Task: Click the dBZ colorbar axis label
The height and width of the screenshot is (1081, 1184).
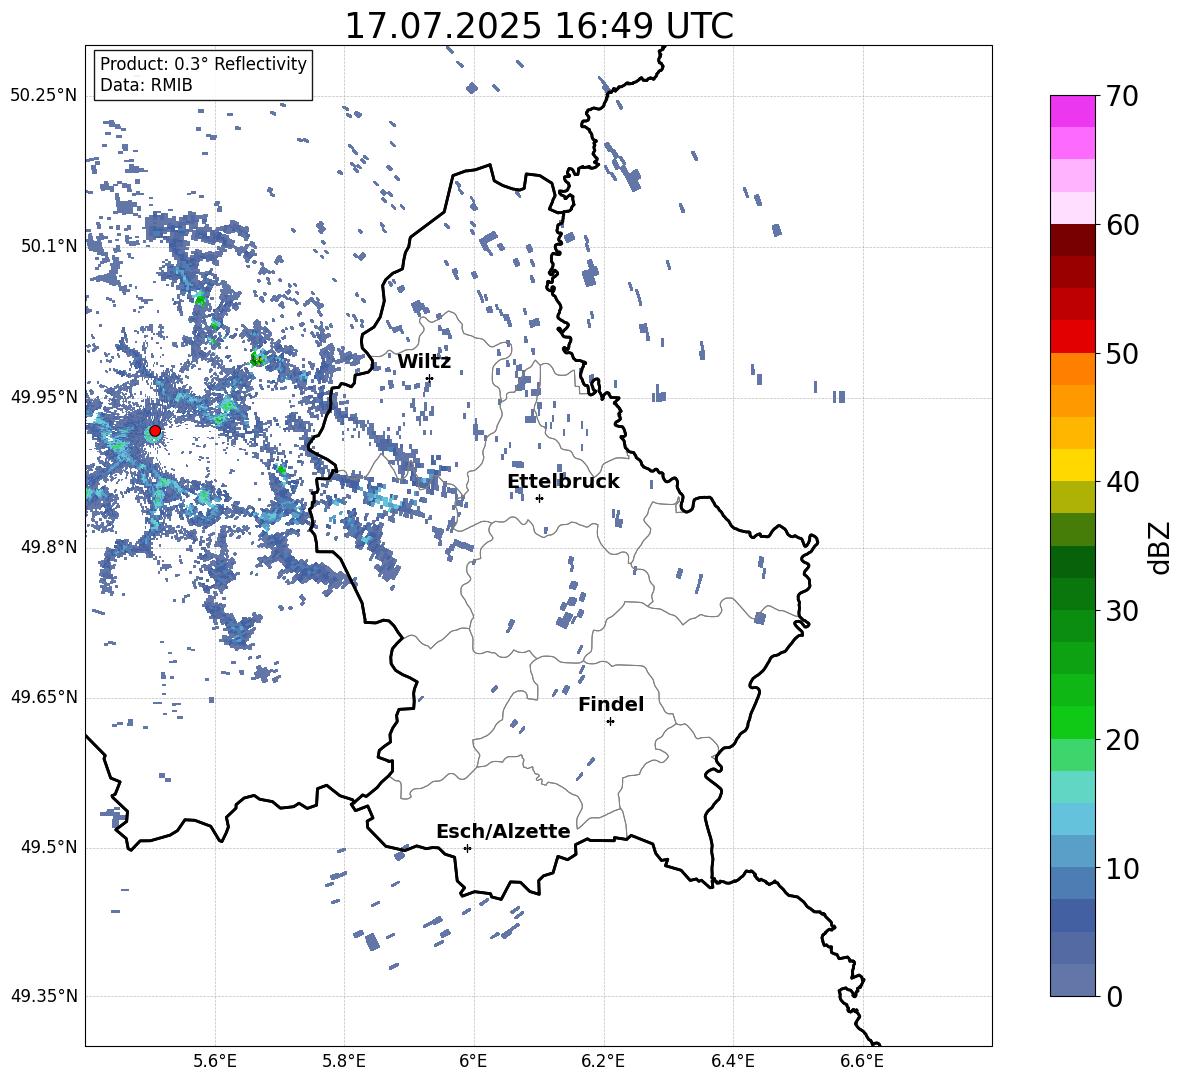Action: coord(1159,547)
